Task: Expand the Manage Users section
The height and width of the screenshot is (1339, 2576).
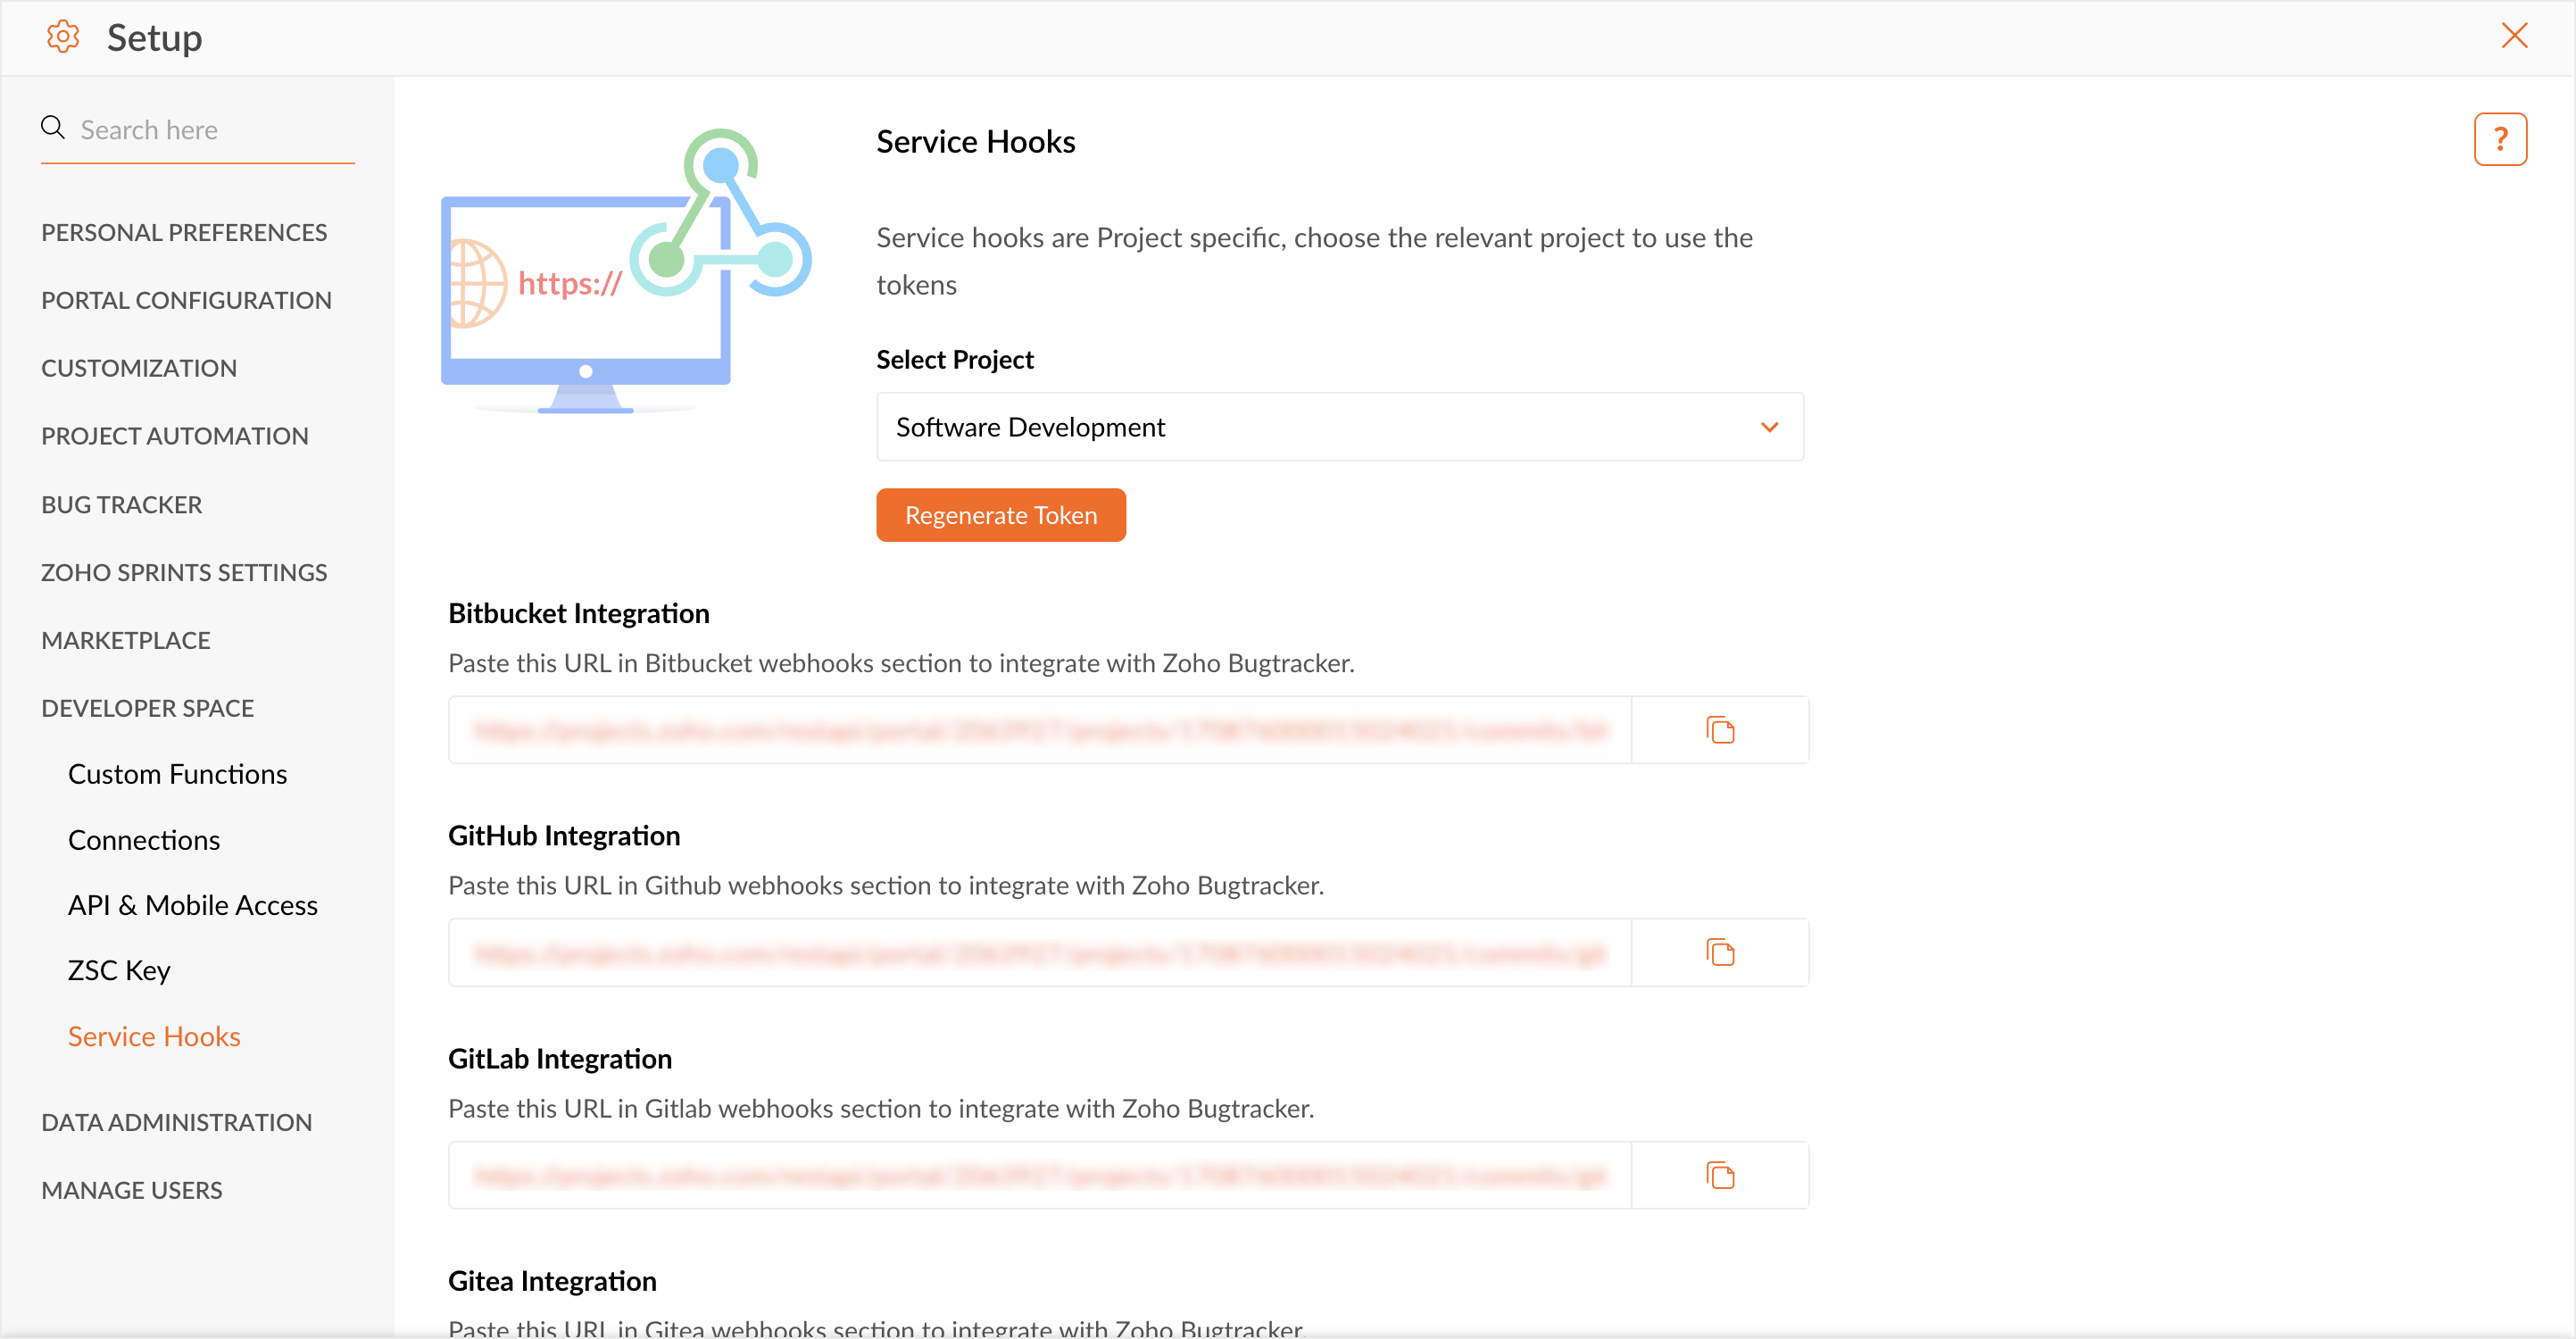Action: 132,1190
